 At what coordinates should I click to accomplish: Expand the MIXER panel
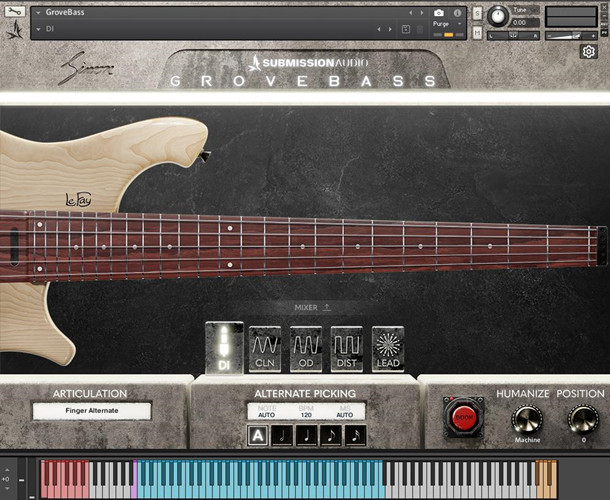pos(313,307)
